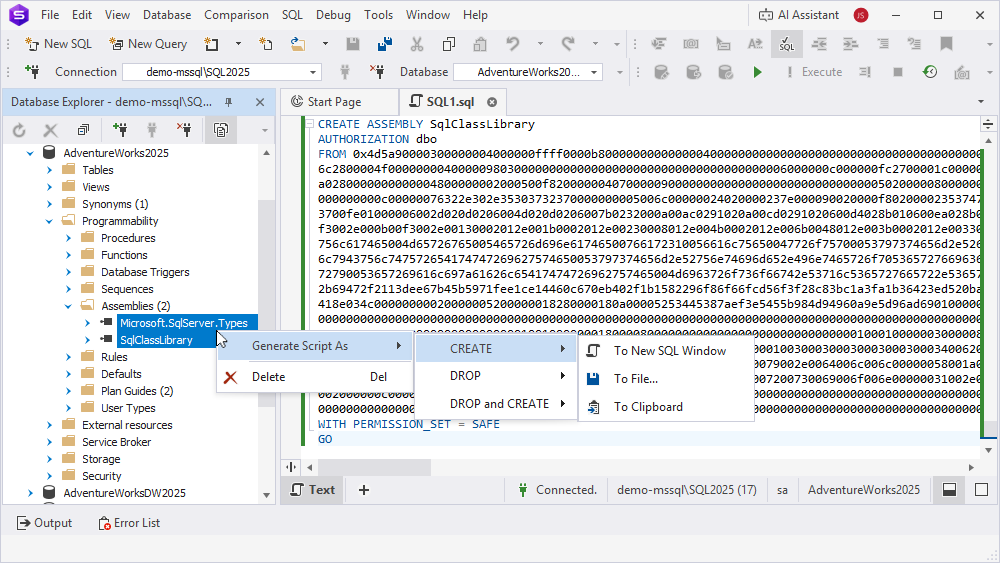Click the Copy icon in the toolbar
Viewport: 1000px width, 563px height.
point(449,44)
